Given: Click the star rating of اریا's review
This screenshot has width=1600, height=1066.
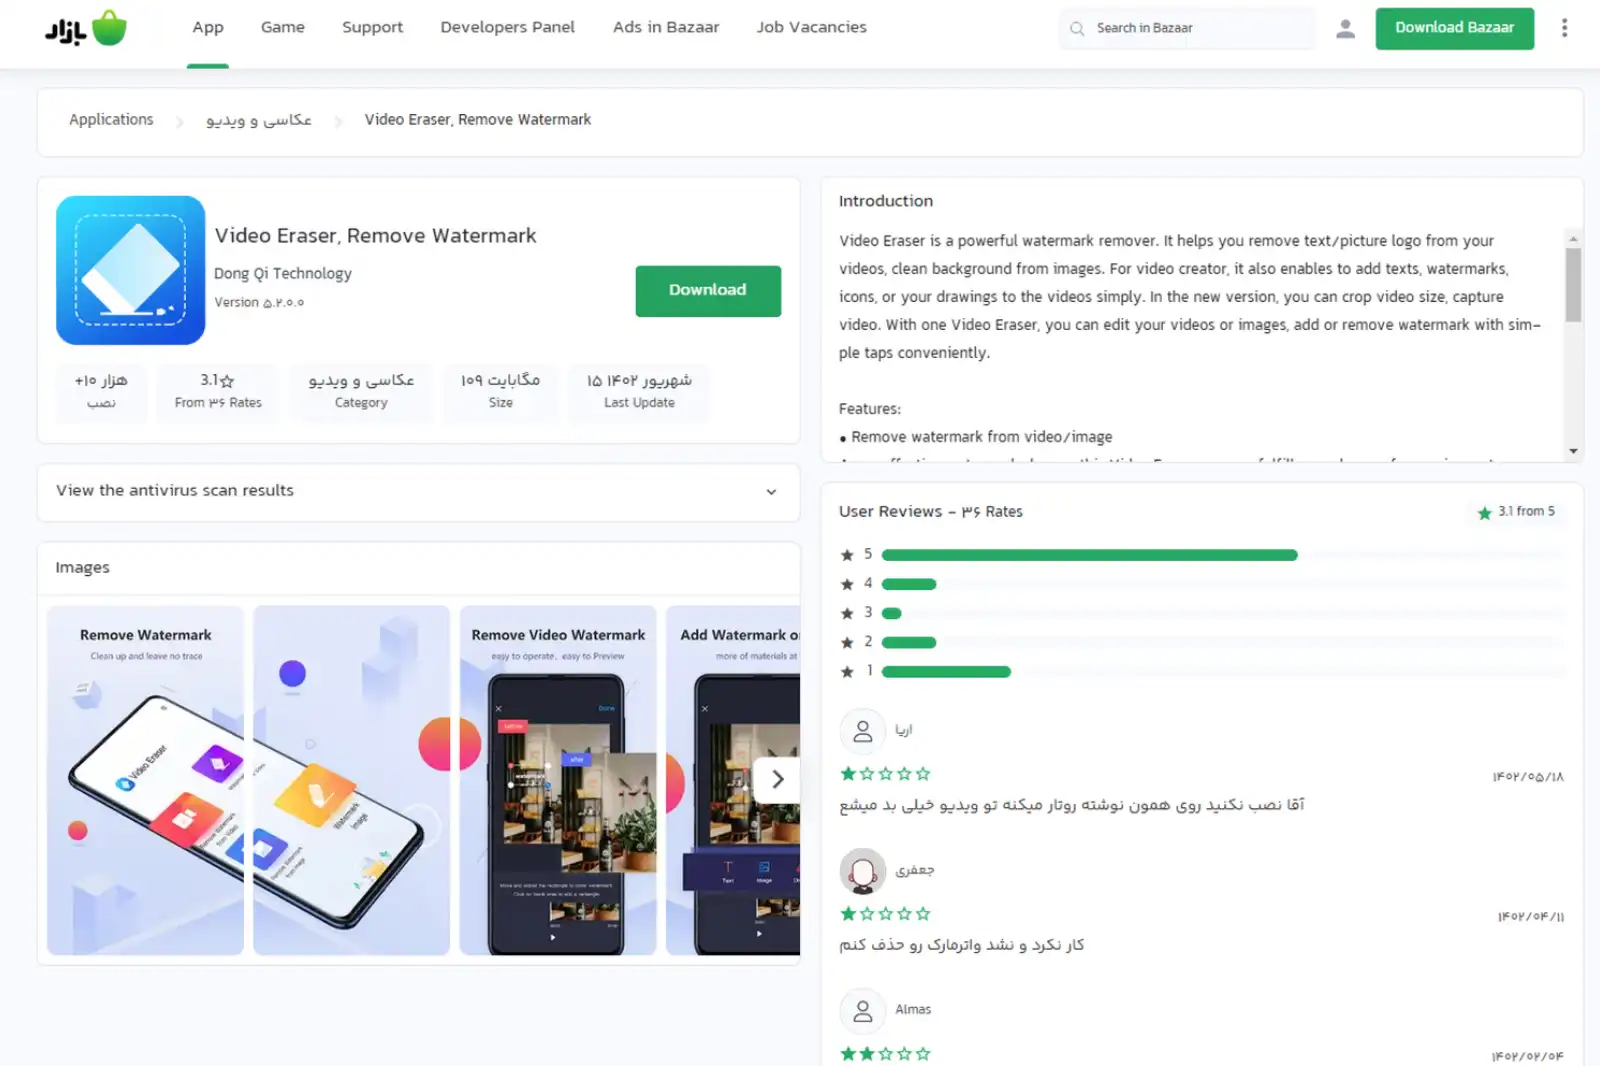Looking at the screenshot, I should [x=886, y=774].
